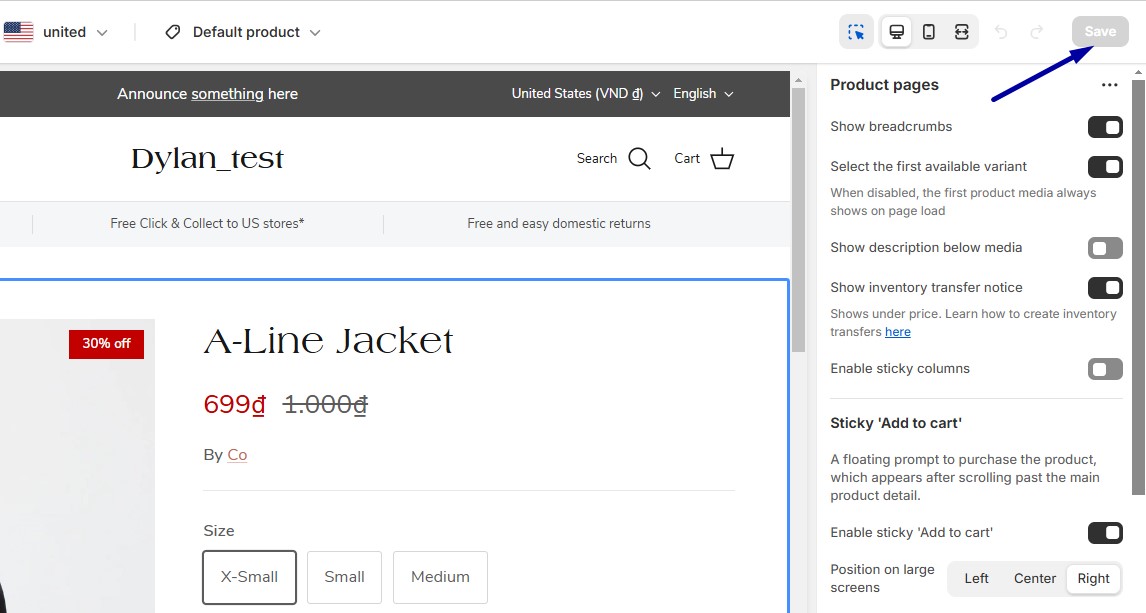Image resolution: width=1146 pixels, height=613 pixels.
Task: Click the cart basket icon
Action: click(x=722, y=159)
